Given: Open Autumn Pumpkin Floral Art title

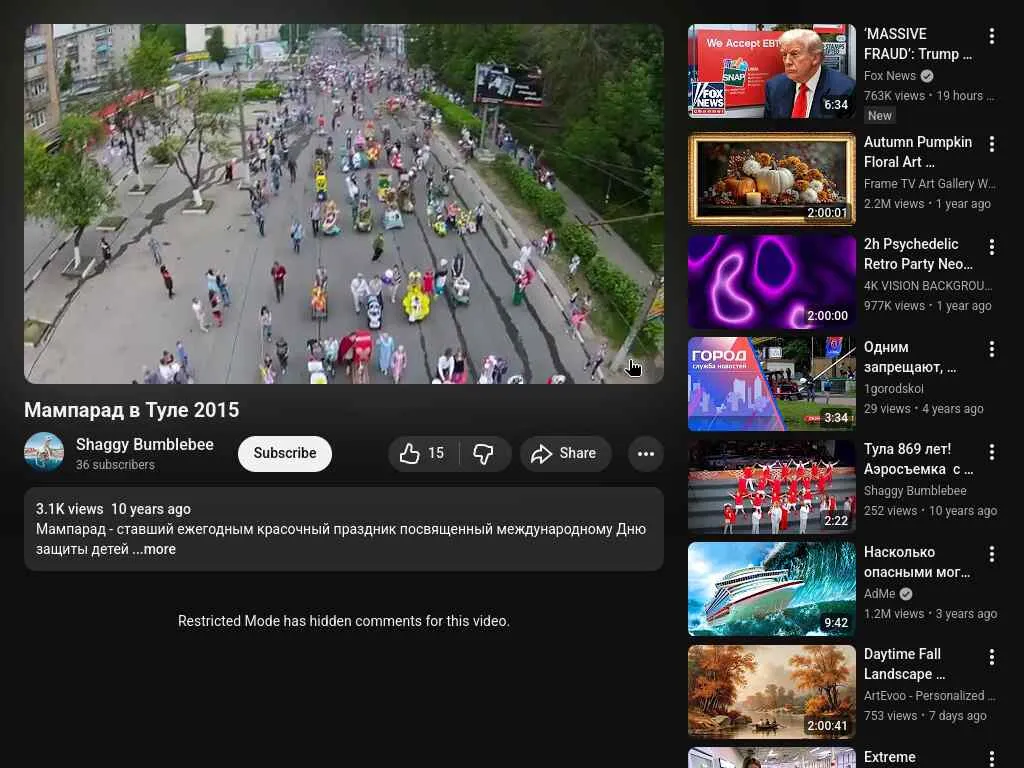Looking at the screenshot, I should [918, 152].
